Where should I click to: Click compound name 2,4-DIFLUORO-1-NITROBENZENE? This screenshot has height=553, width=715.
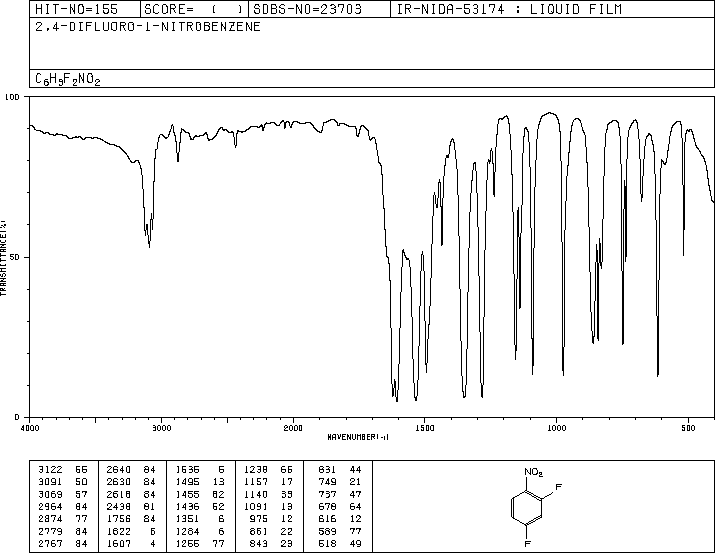[x=148, y=27]
